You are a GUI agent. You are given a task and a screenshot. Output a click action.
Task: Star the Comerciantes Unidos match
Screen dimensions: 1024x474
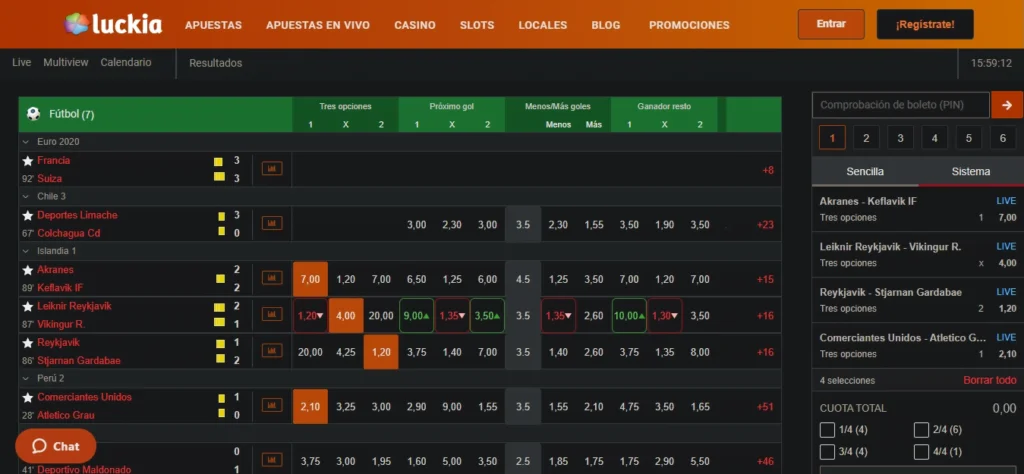[28, 398]
